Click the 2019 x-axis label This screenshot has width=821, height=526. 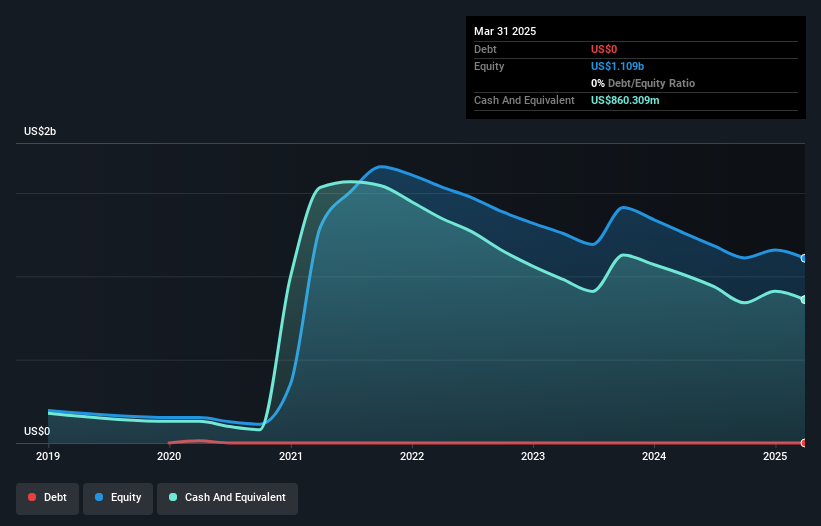(48, 456)
